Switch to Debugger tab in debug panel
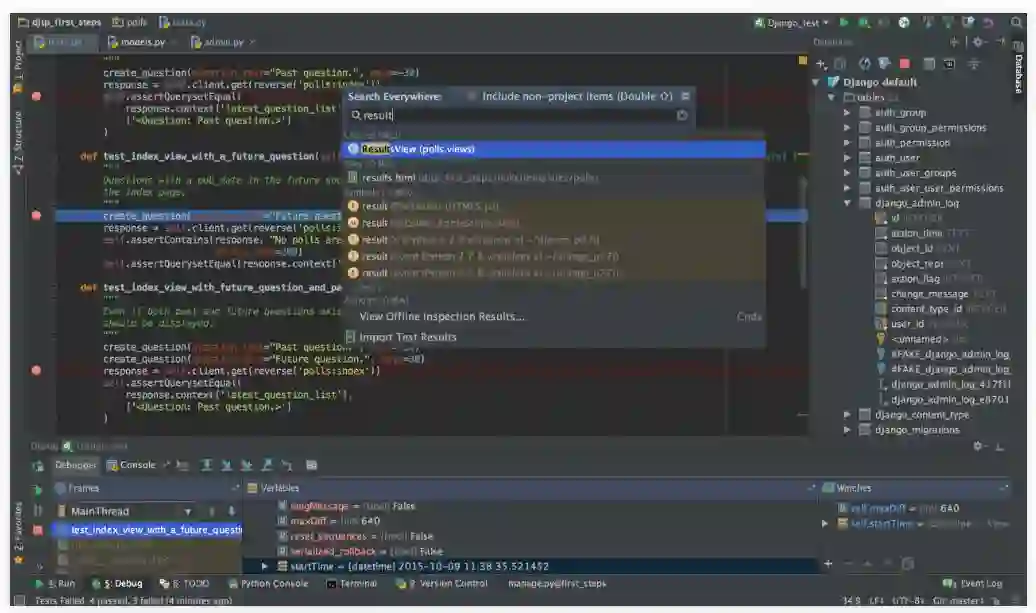This screenshot has height=613, width=1036. tap(76, 465)
